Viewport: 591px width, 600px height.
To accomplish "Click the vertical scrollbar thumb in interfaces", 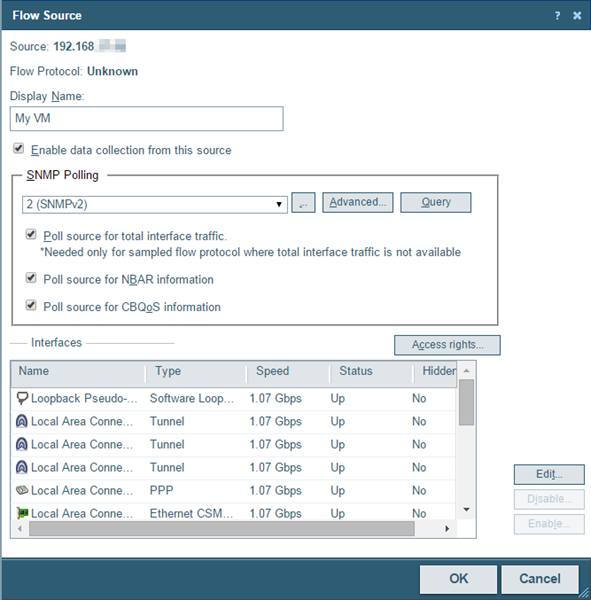I will tap(466, 402).
